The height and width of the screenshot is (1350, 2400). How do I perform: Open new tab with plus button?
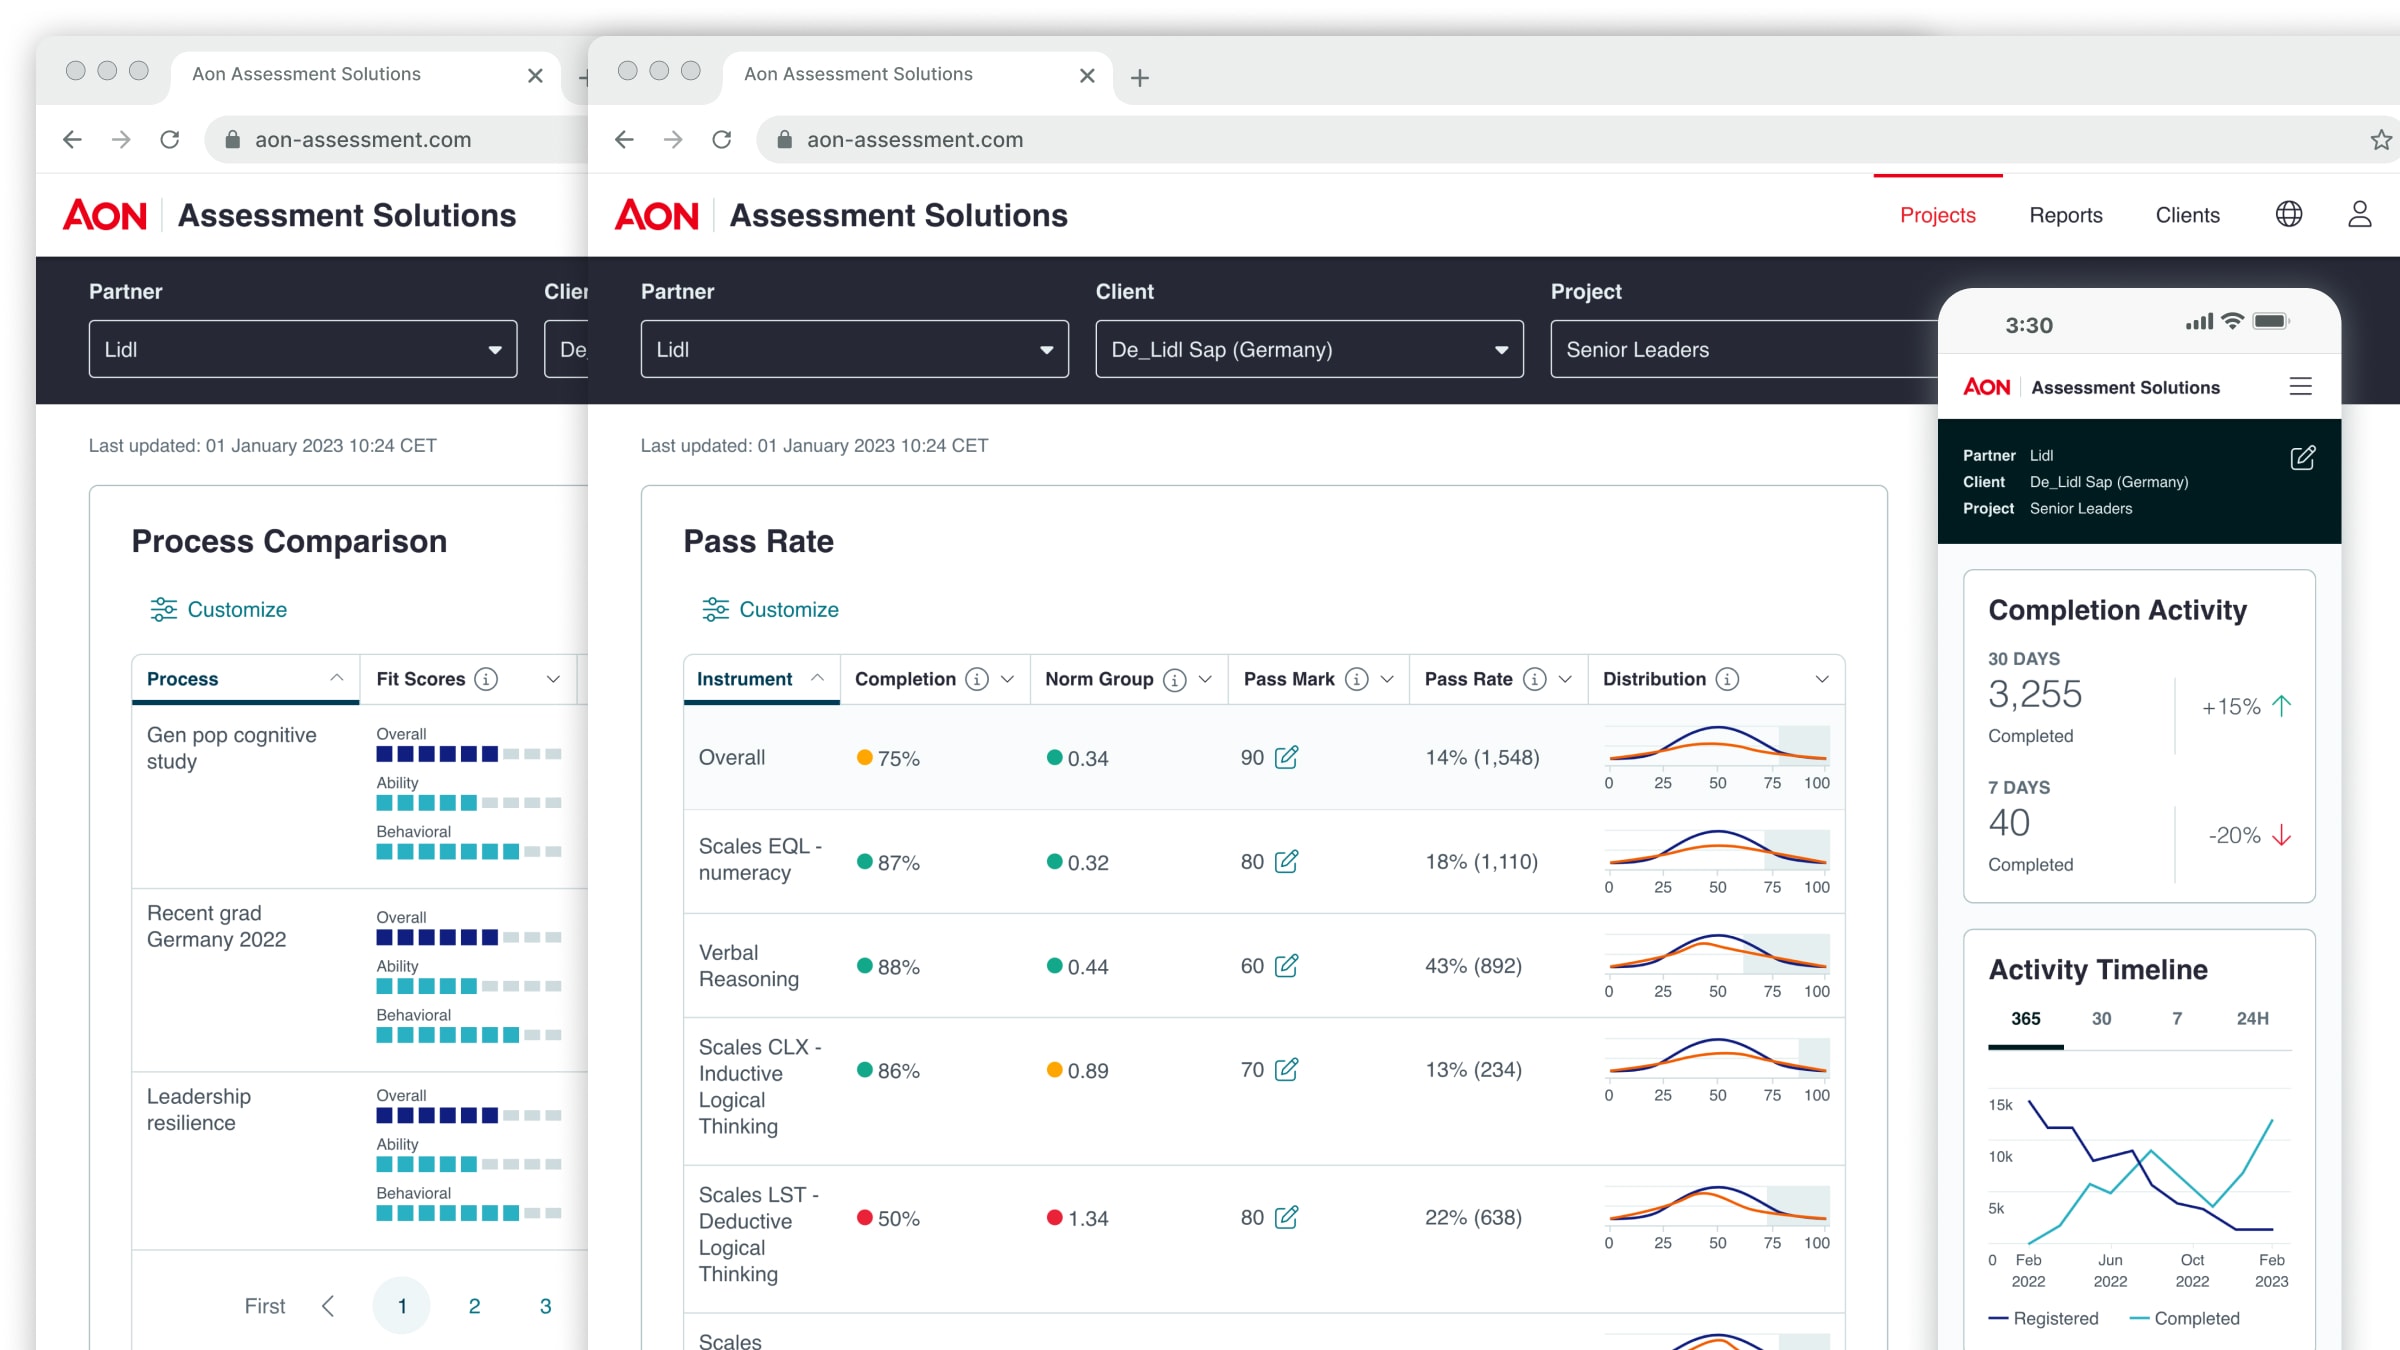pos(1139,77)
